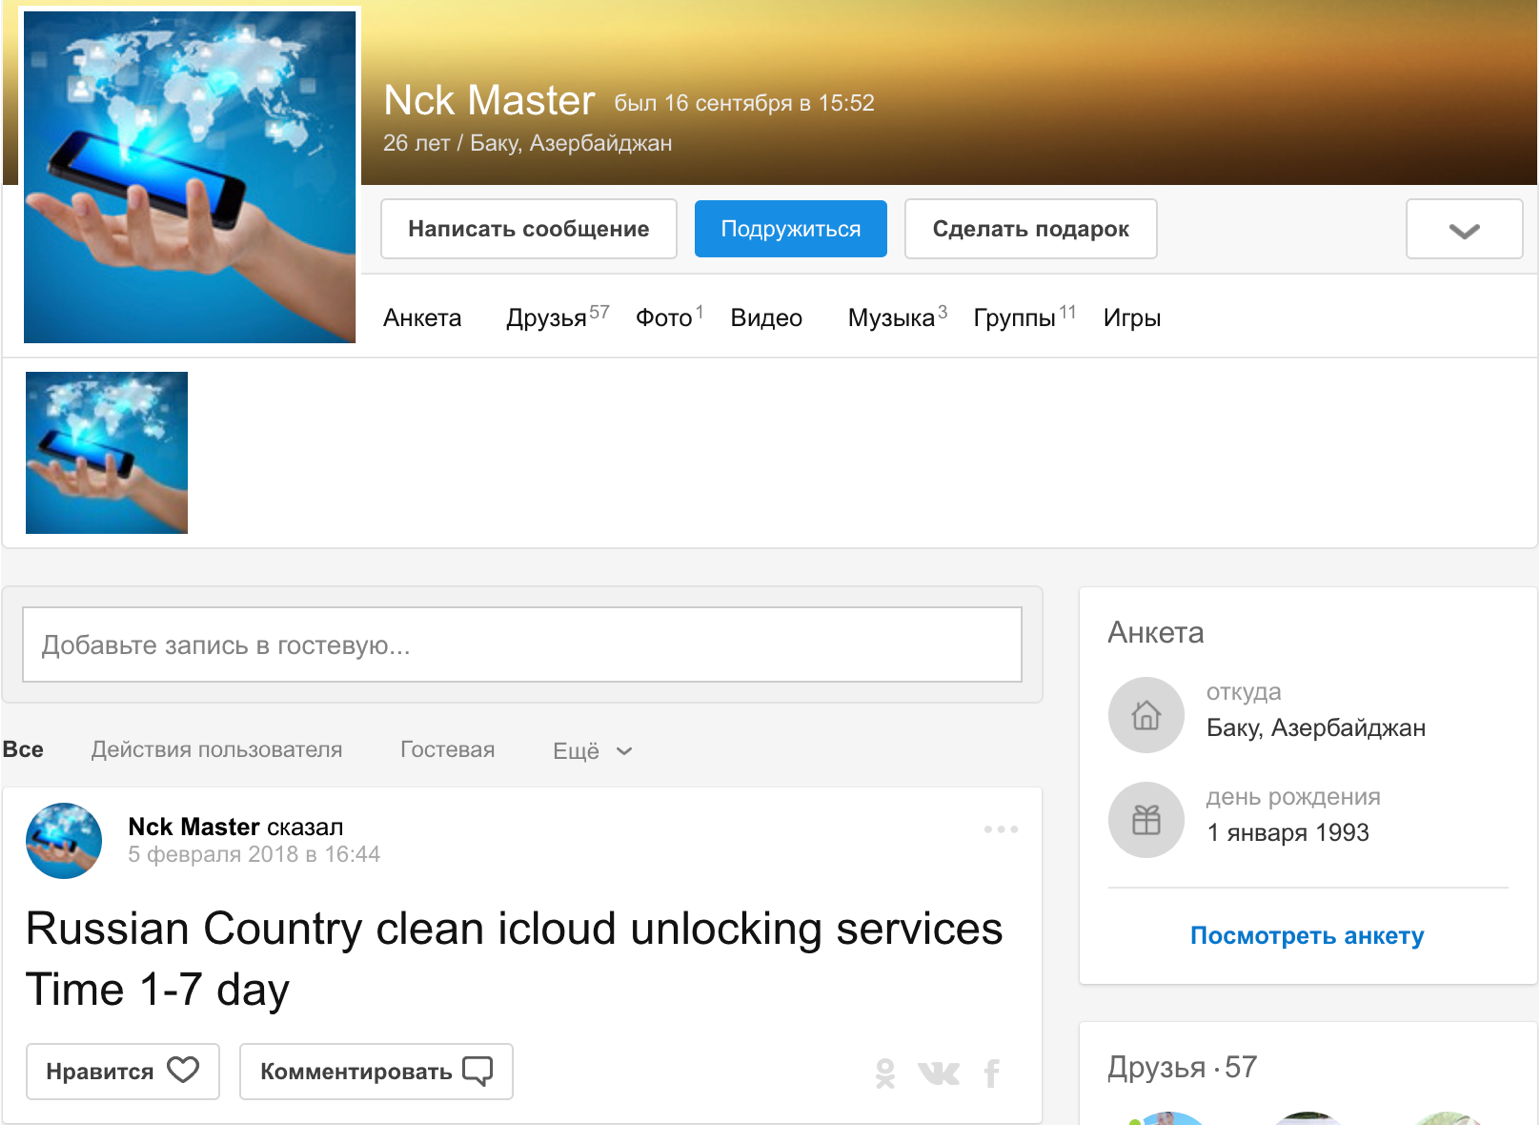The image size is (1539, 1125).
Task: Share the post to VK
Action: click(938, 1073)
